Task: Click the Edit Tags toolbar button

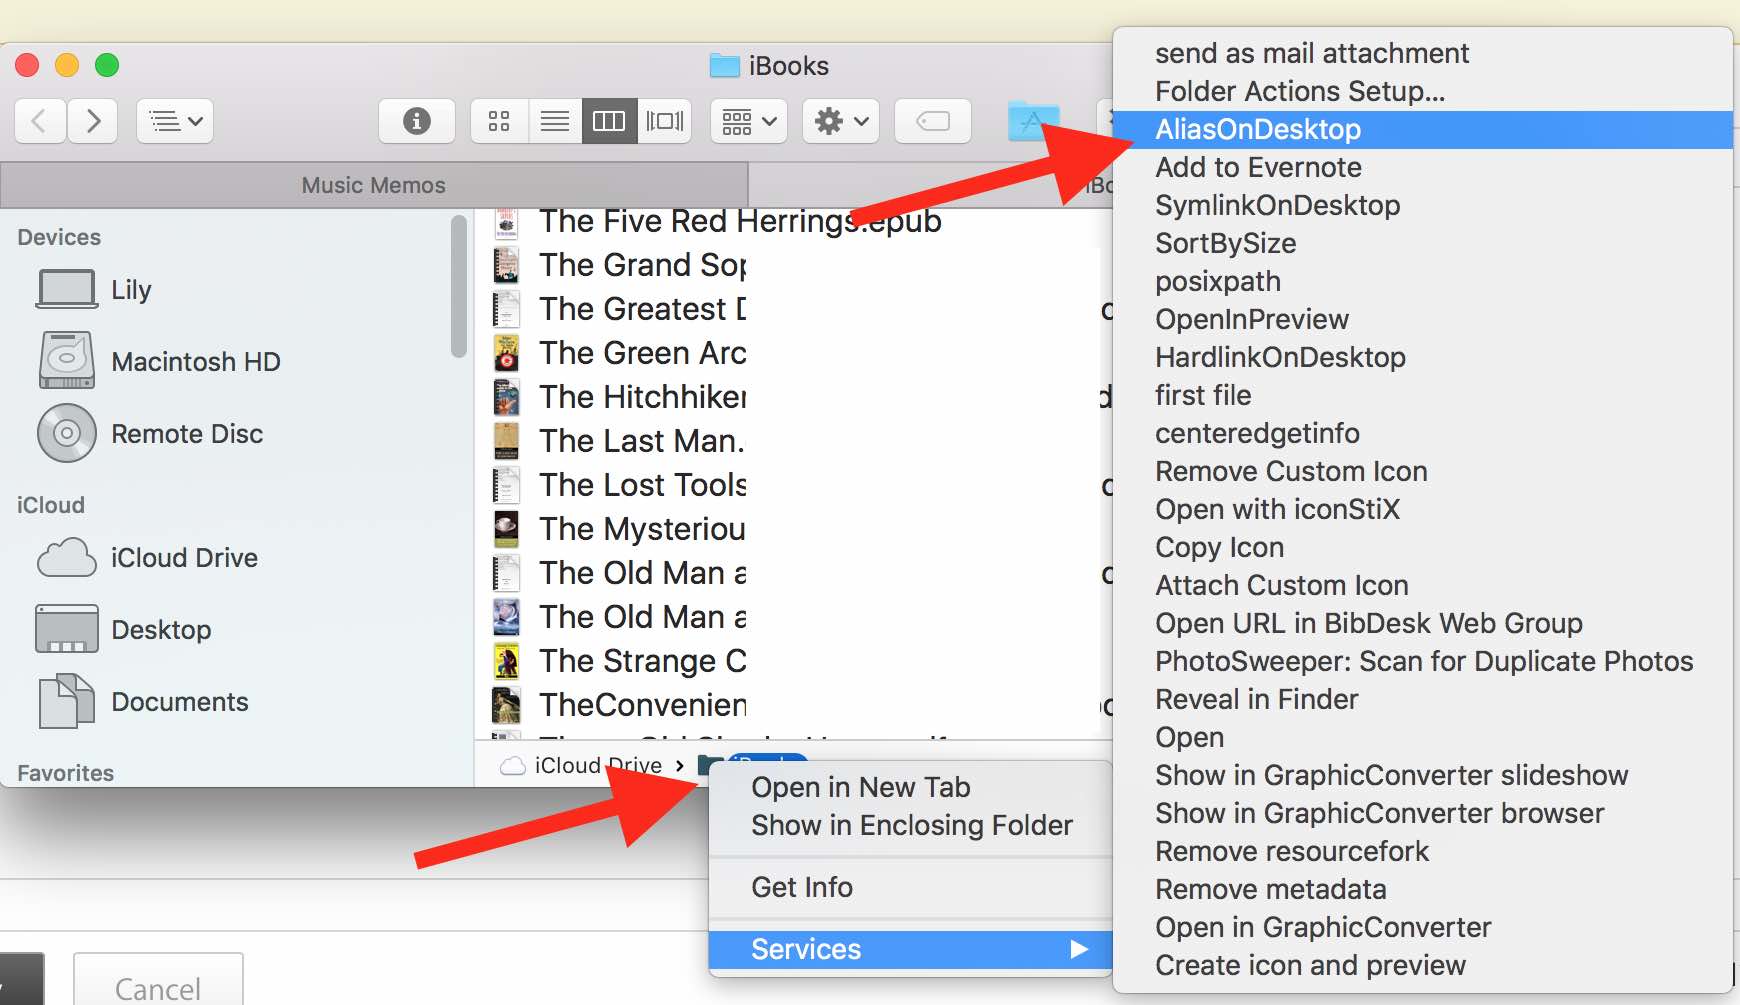Action: [933, 122]
